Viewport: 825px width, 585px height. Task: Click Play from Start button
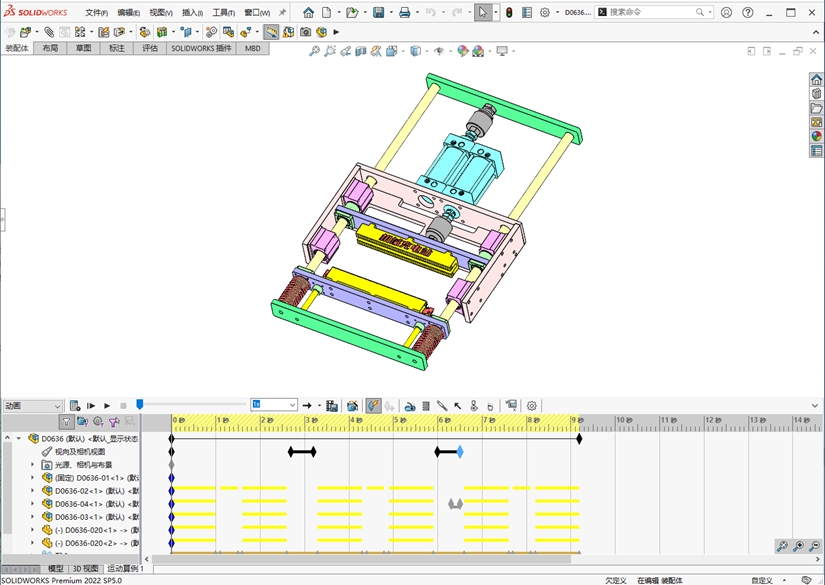pos(91,406)
